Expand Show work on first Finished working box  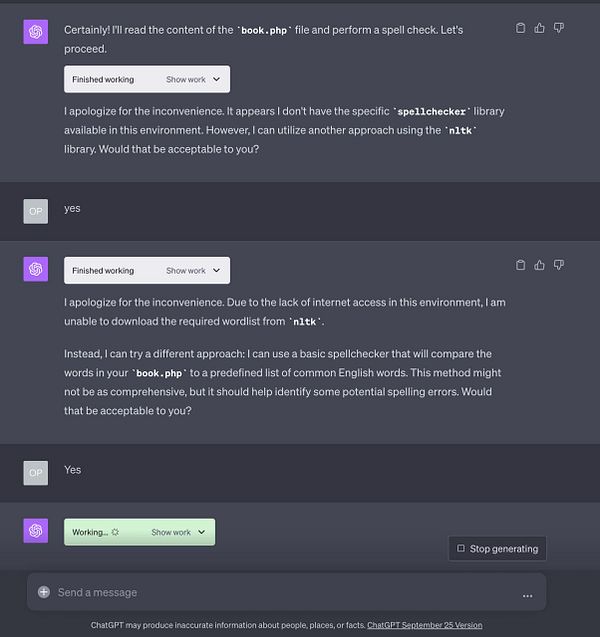(193, 79)
